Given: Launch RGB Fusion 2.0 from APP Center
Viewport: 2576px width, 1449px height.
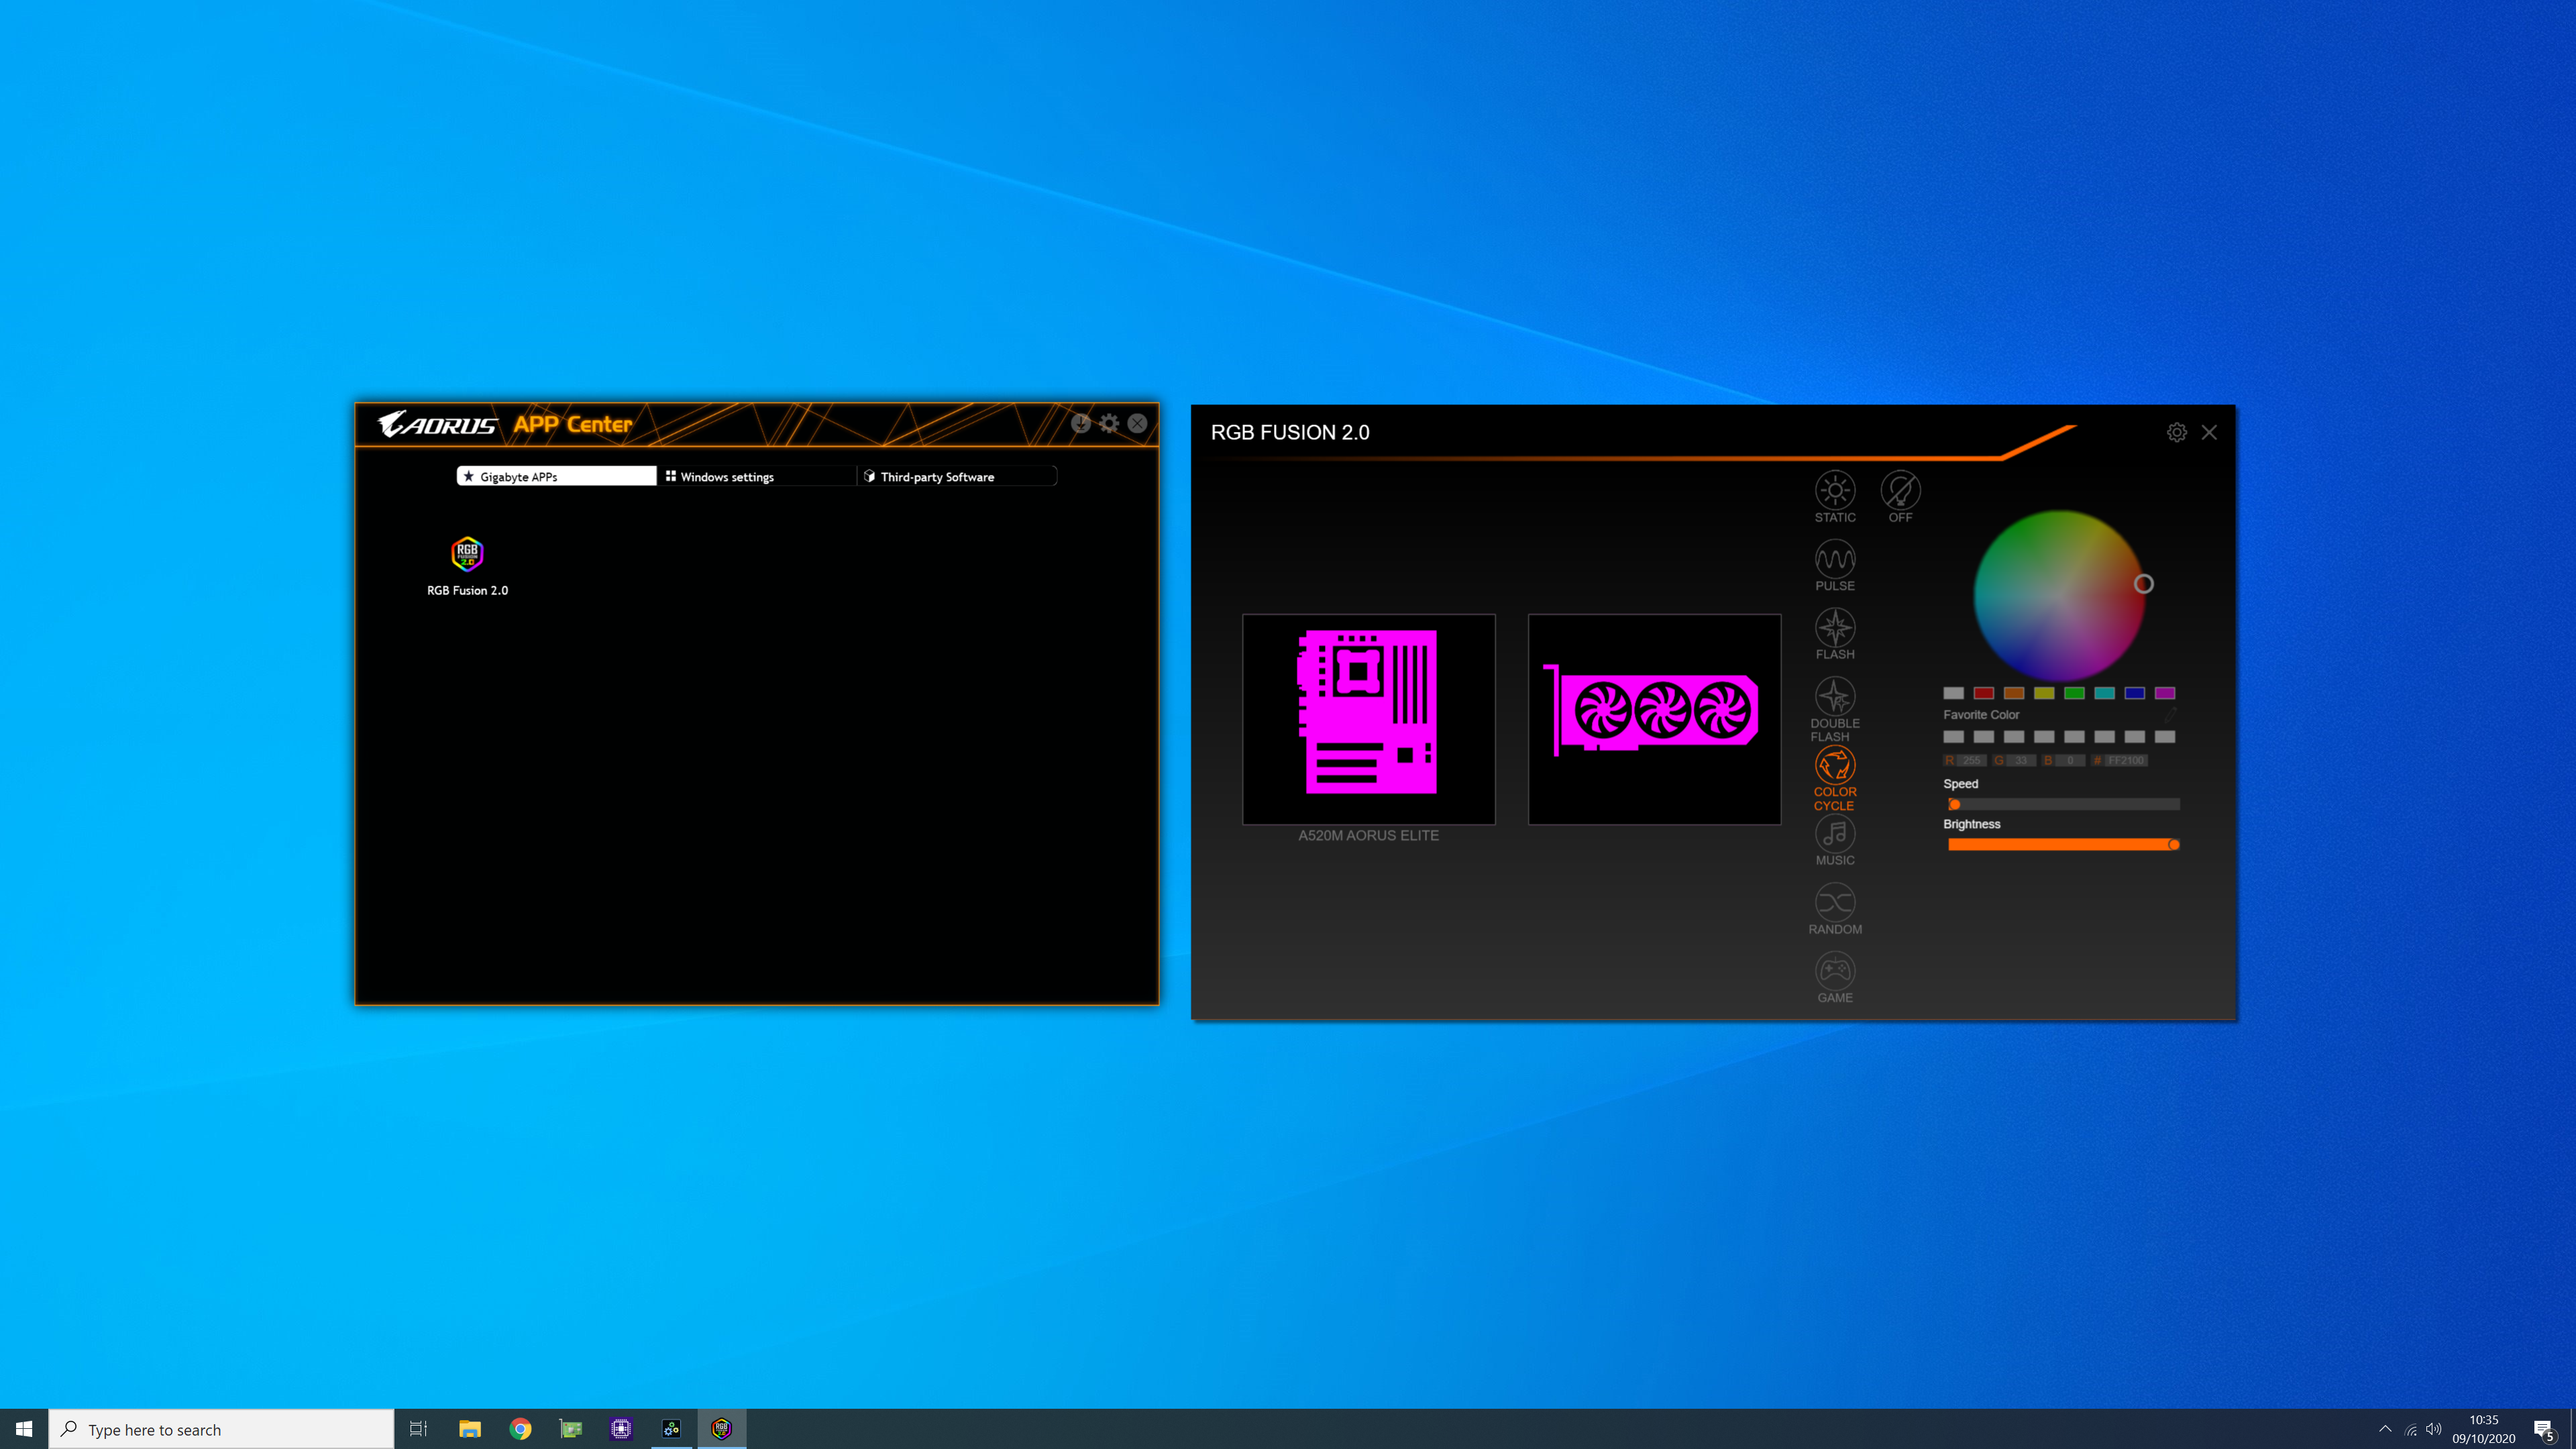Looking at the screenshot, I should [467, 566].
